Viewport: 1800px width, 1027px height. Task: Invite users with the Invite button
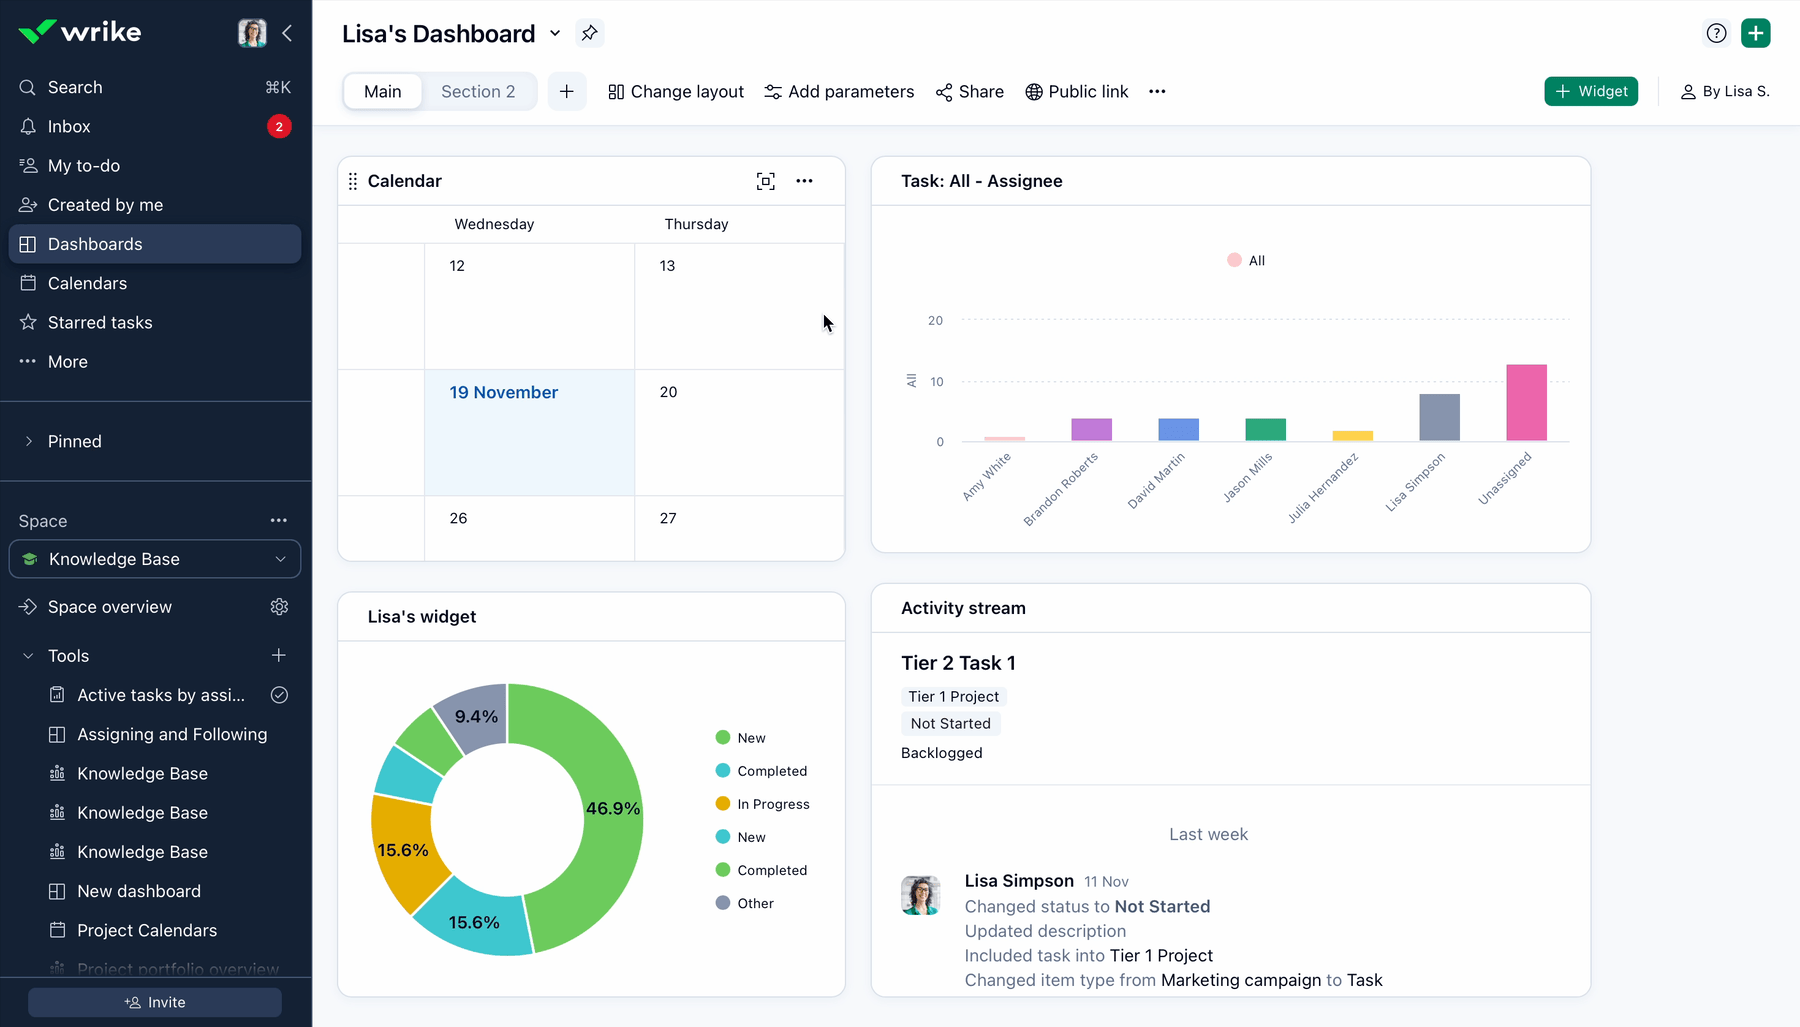[155, 1002]
